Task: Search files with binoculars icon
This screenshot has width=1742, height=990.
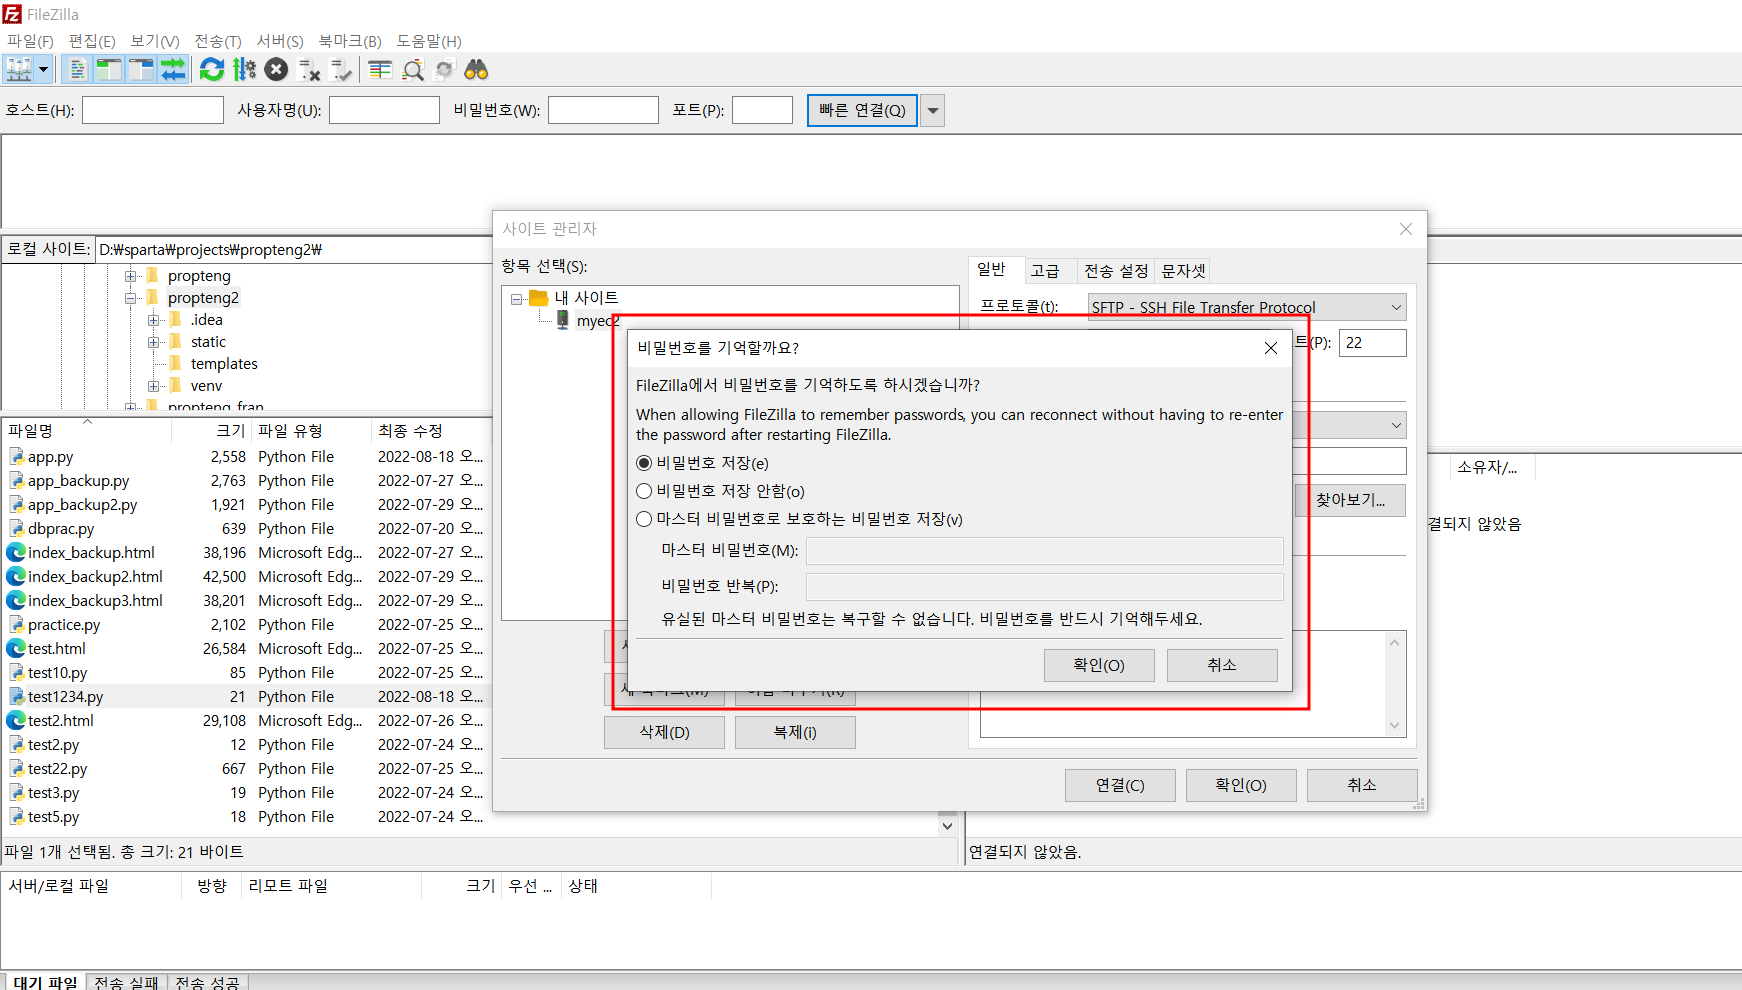Action: (x=477, y=69)
